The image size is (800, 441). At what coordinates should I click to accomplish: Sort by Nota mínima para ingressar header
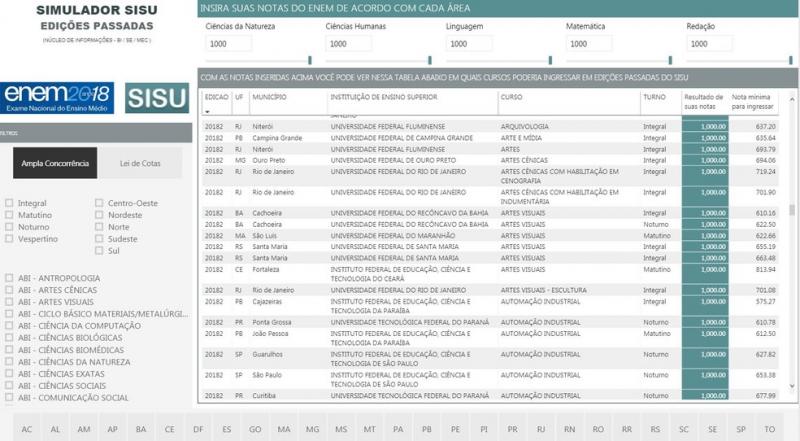(x=753, y=101)
